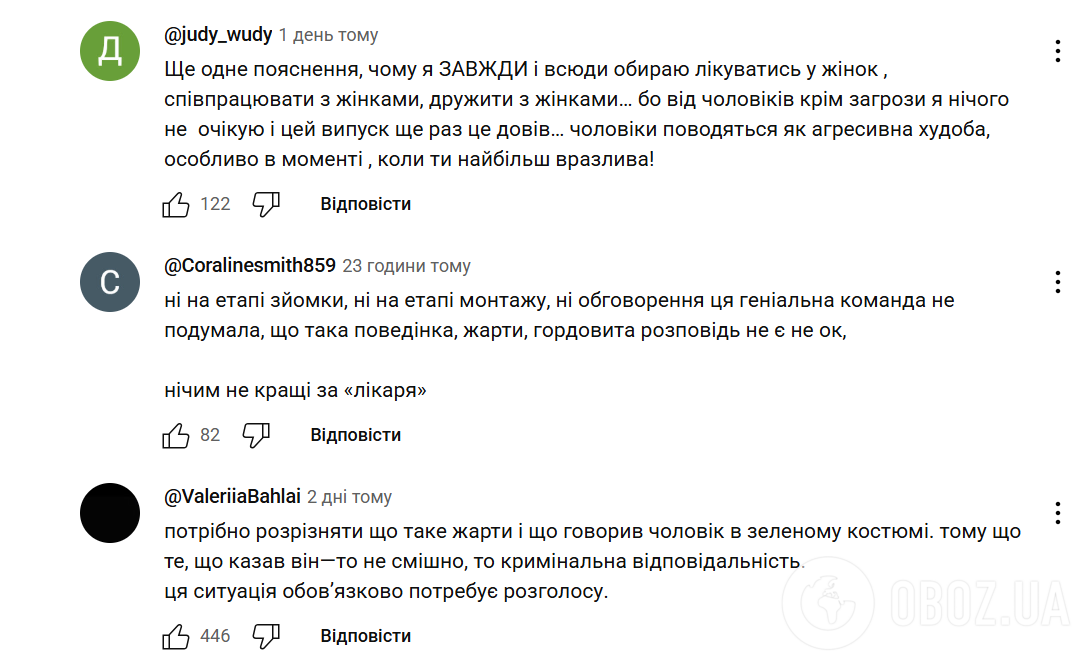Image resolution: width=1089 pixels, height=666 pixels.
Task: Like @ValeriiaBahlai's comment showing 446 likes
Action: [x=176, y=634]
